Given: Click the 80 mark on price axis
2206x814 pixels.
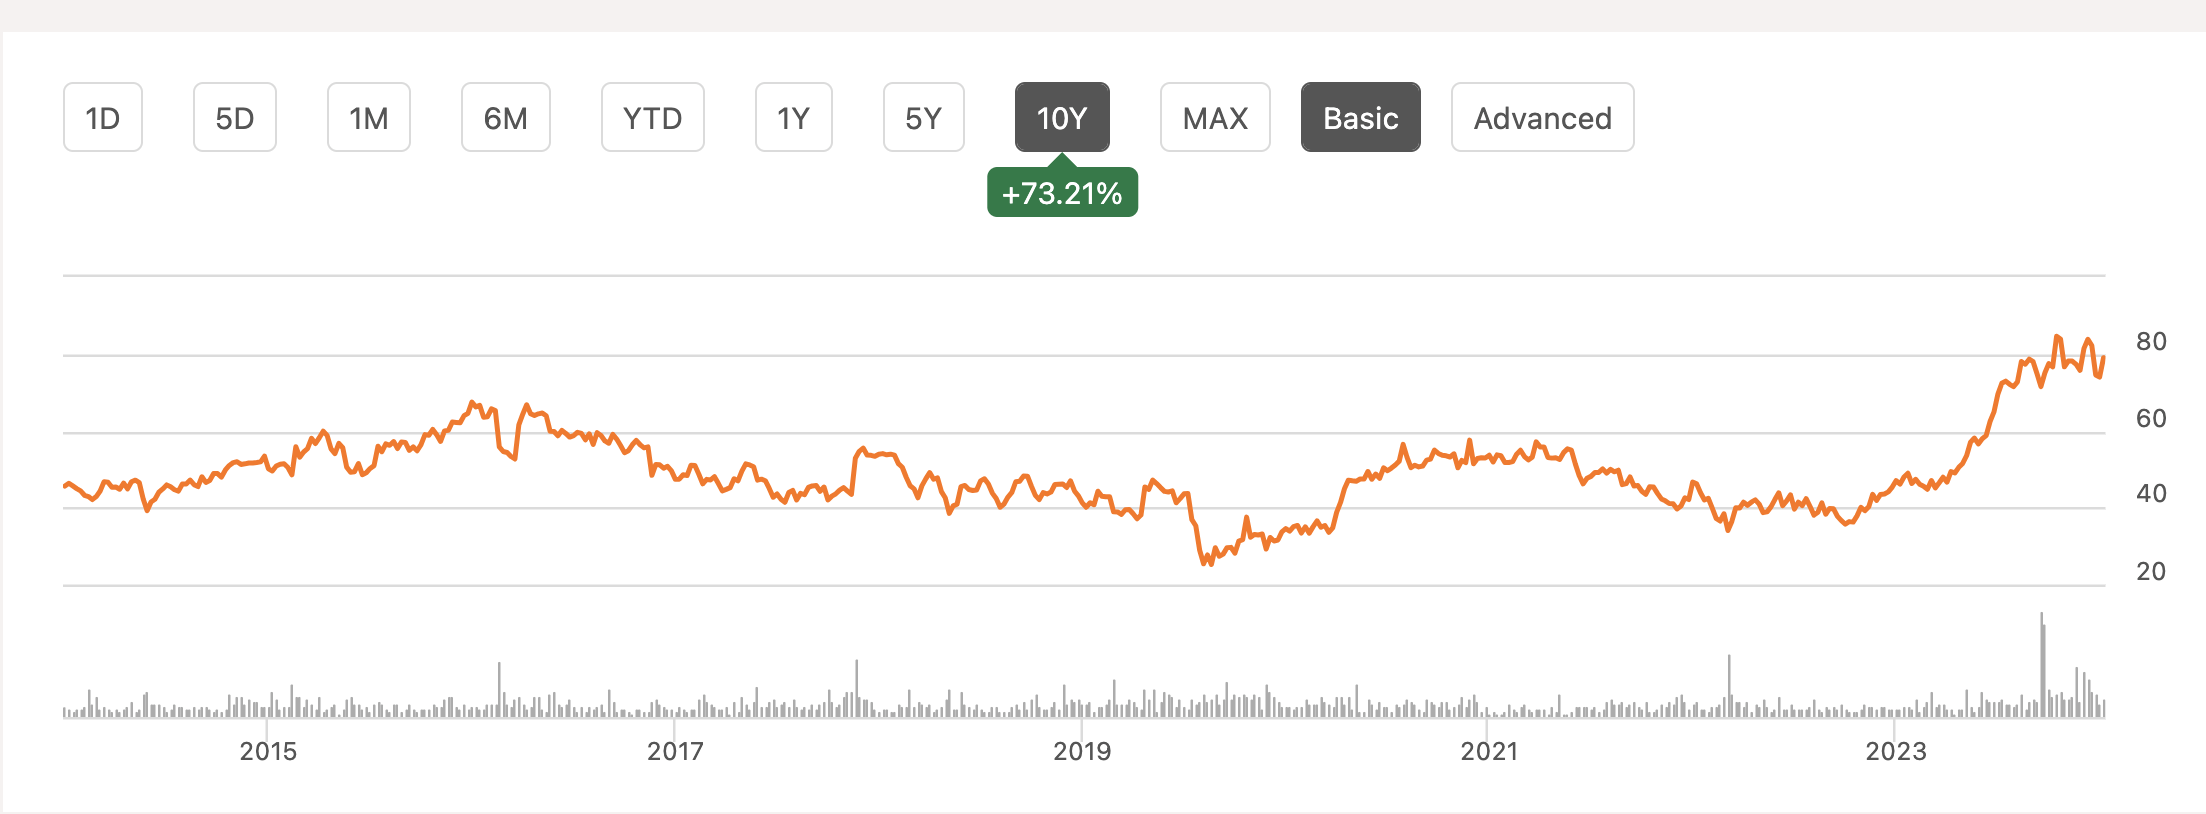Looking at the screenshot, I should 2154,341.
